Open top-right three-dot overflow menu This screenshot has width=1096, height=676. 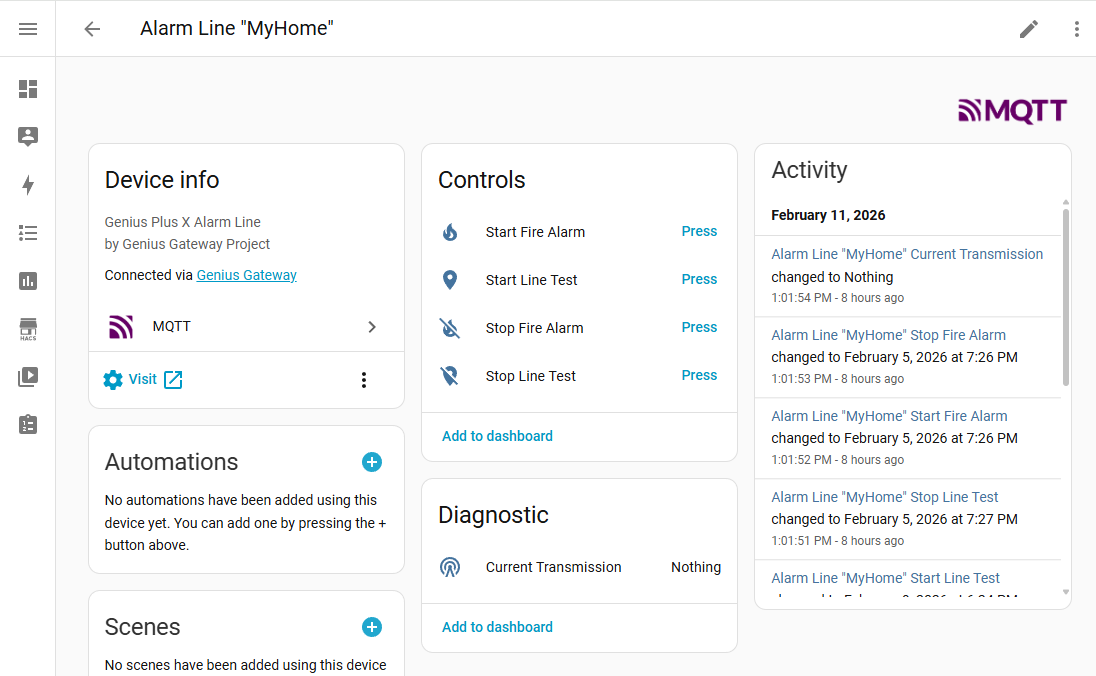1076,29
